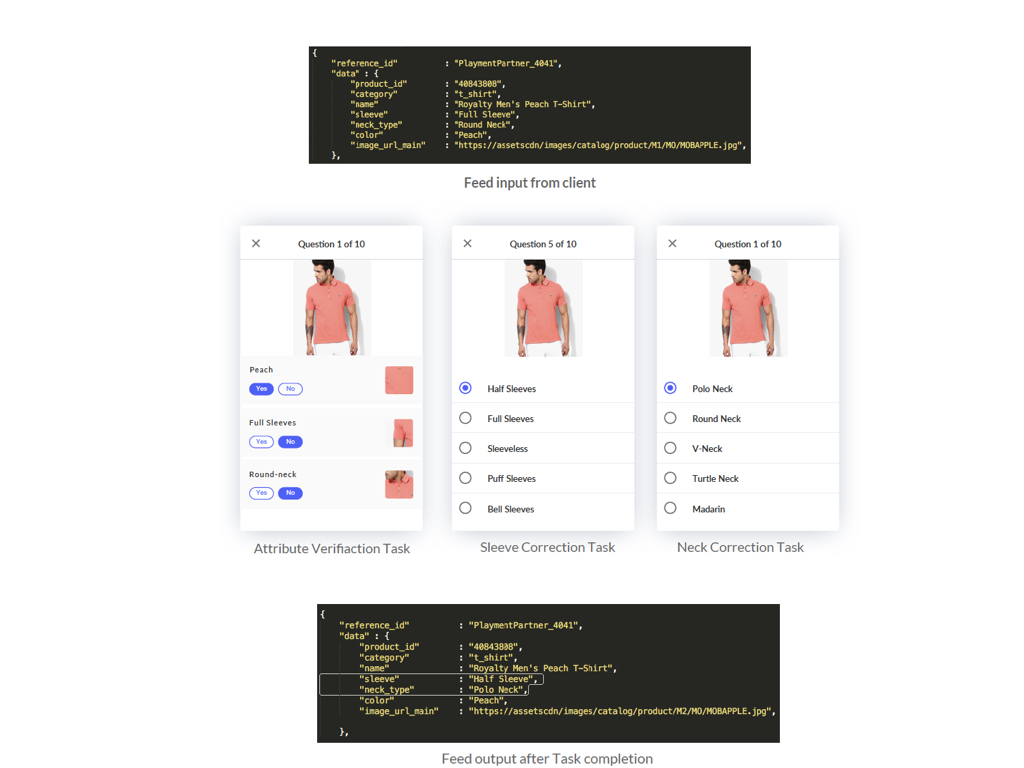Close the Sleeve Correction task card
Screen dimensions: 1024x768
coord(468,244)
